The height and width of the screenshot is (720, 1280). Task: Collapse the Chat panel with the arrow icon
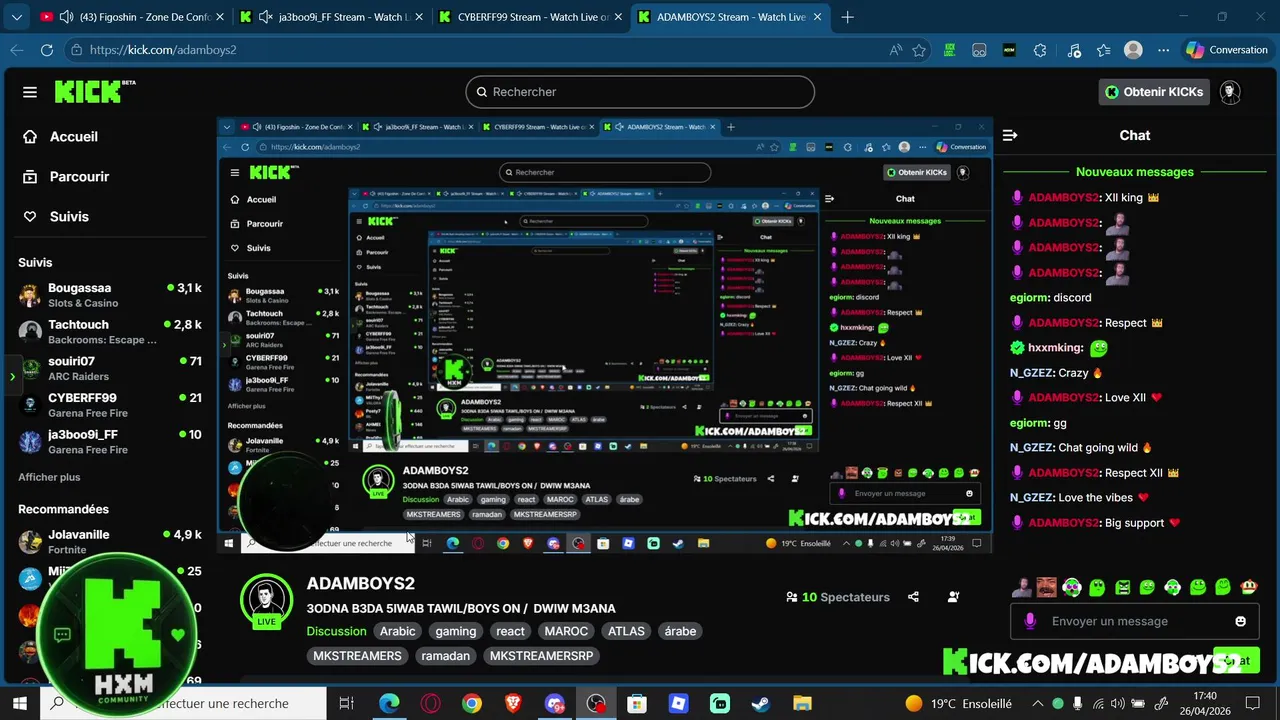(1010, 135)
